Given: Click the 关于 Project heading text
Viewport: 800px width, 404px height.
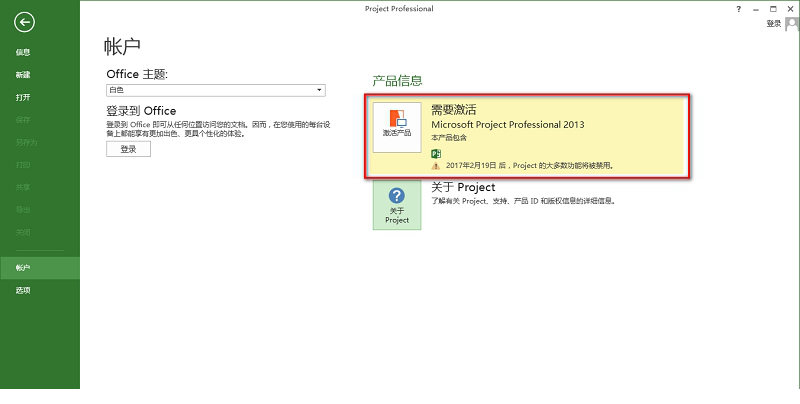Looking at the screenshot, I should [463, 187].
